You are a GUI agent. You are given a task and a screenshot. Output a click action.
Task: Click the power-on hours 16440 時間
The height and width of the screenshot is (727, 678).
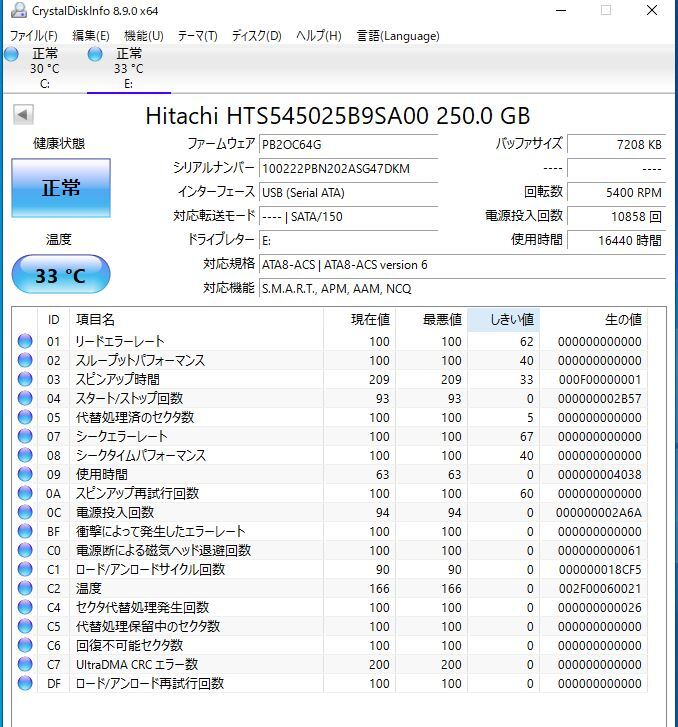pyautogui.click(x=616, y=241)
